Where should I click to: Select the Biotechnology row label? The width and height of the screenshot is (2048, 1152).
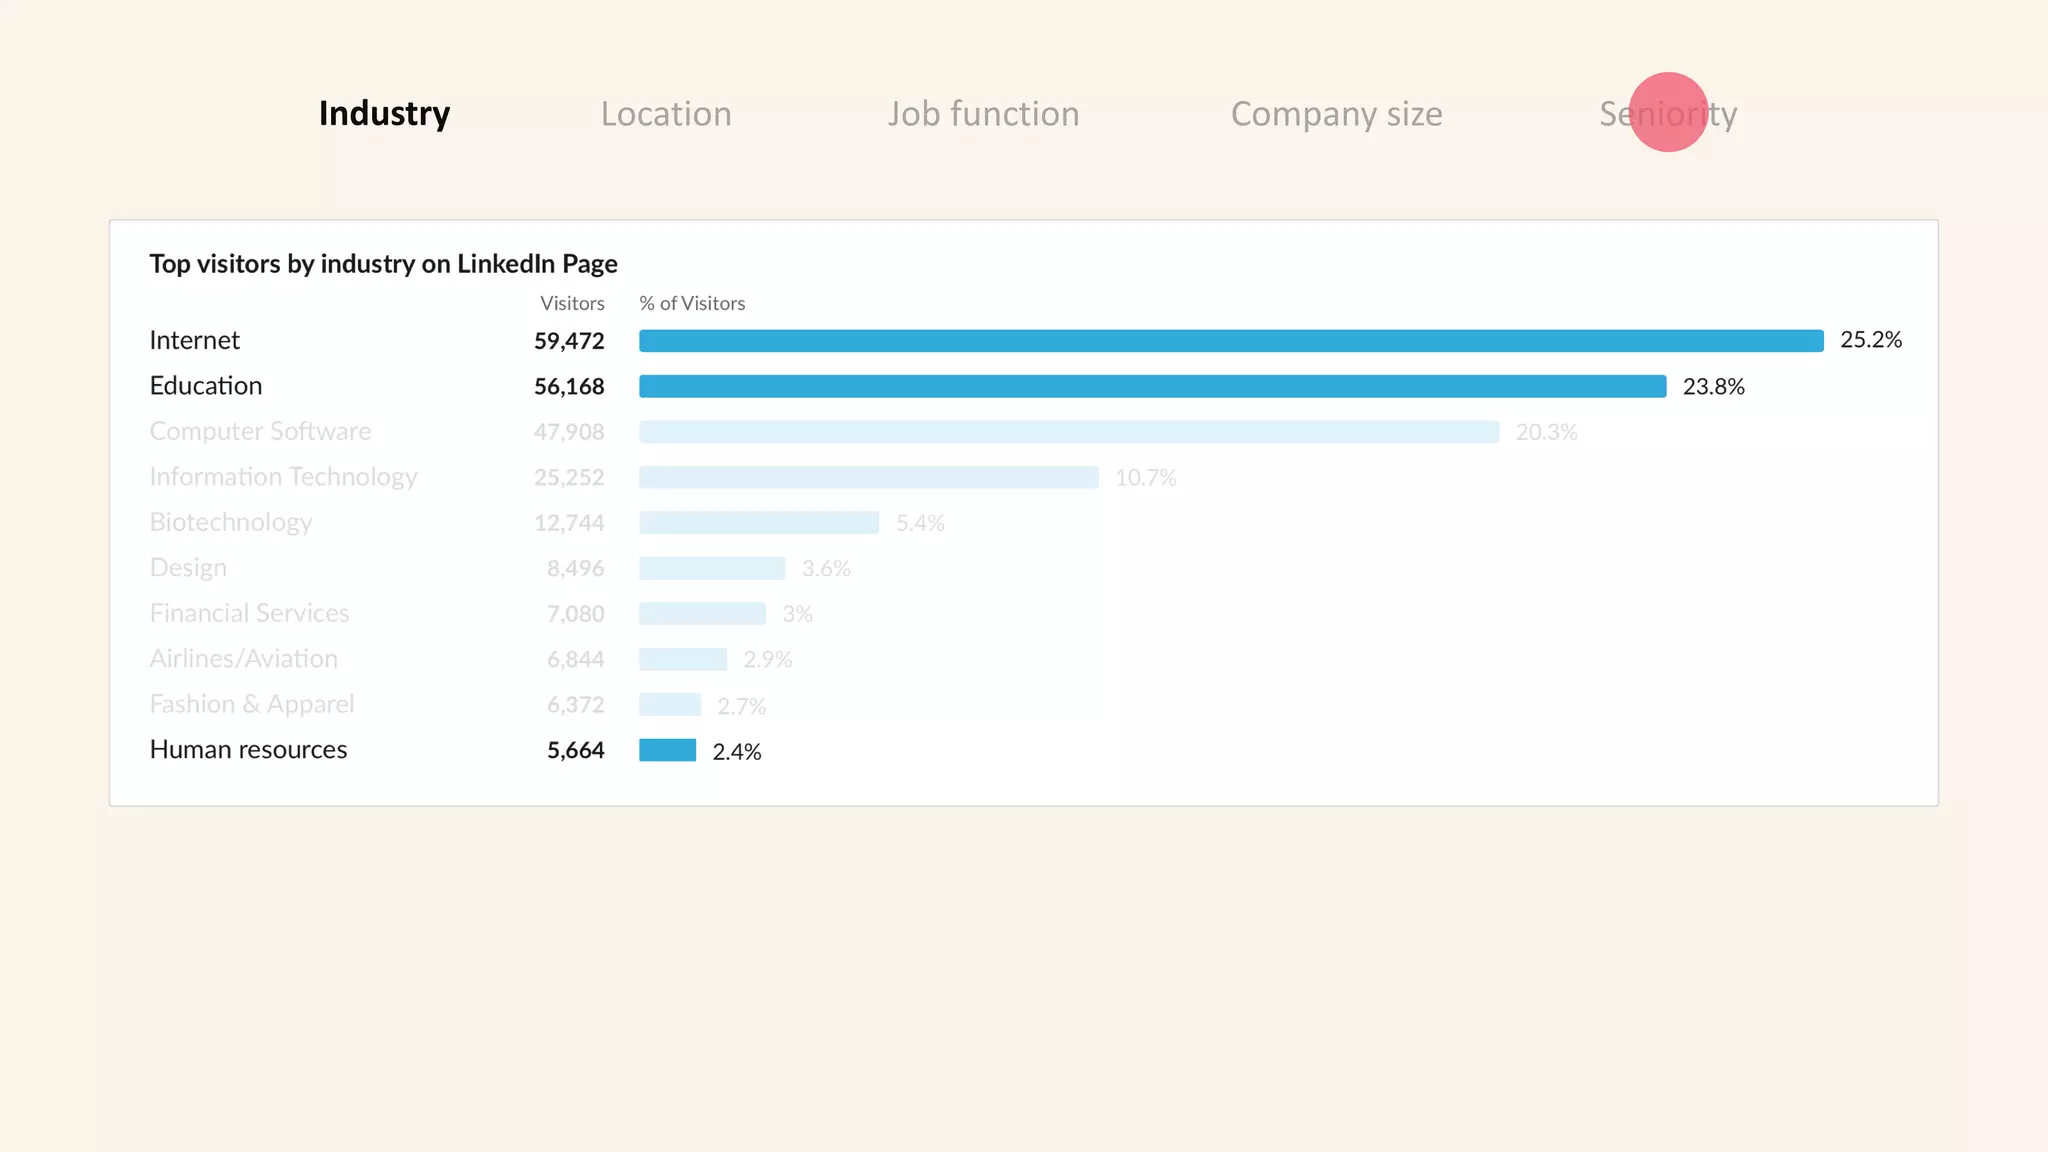(x=231, y=522)
